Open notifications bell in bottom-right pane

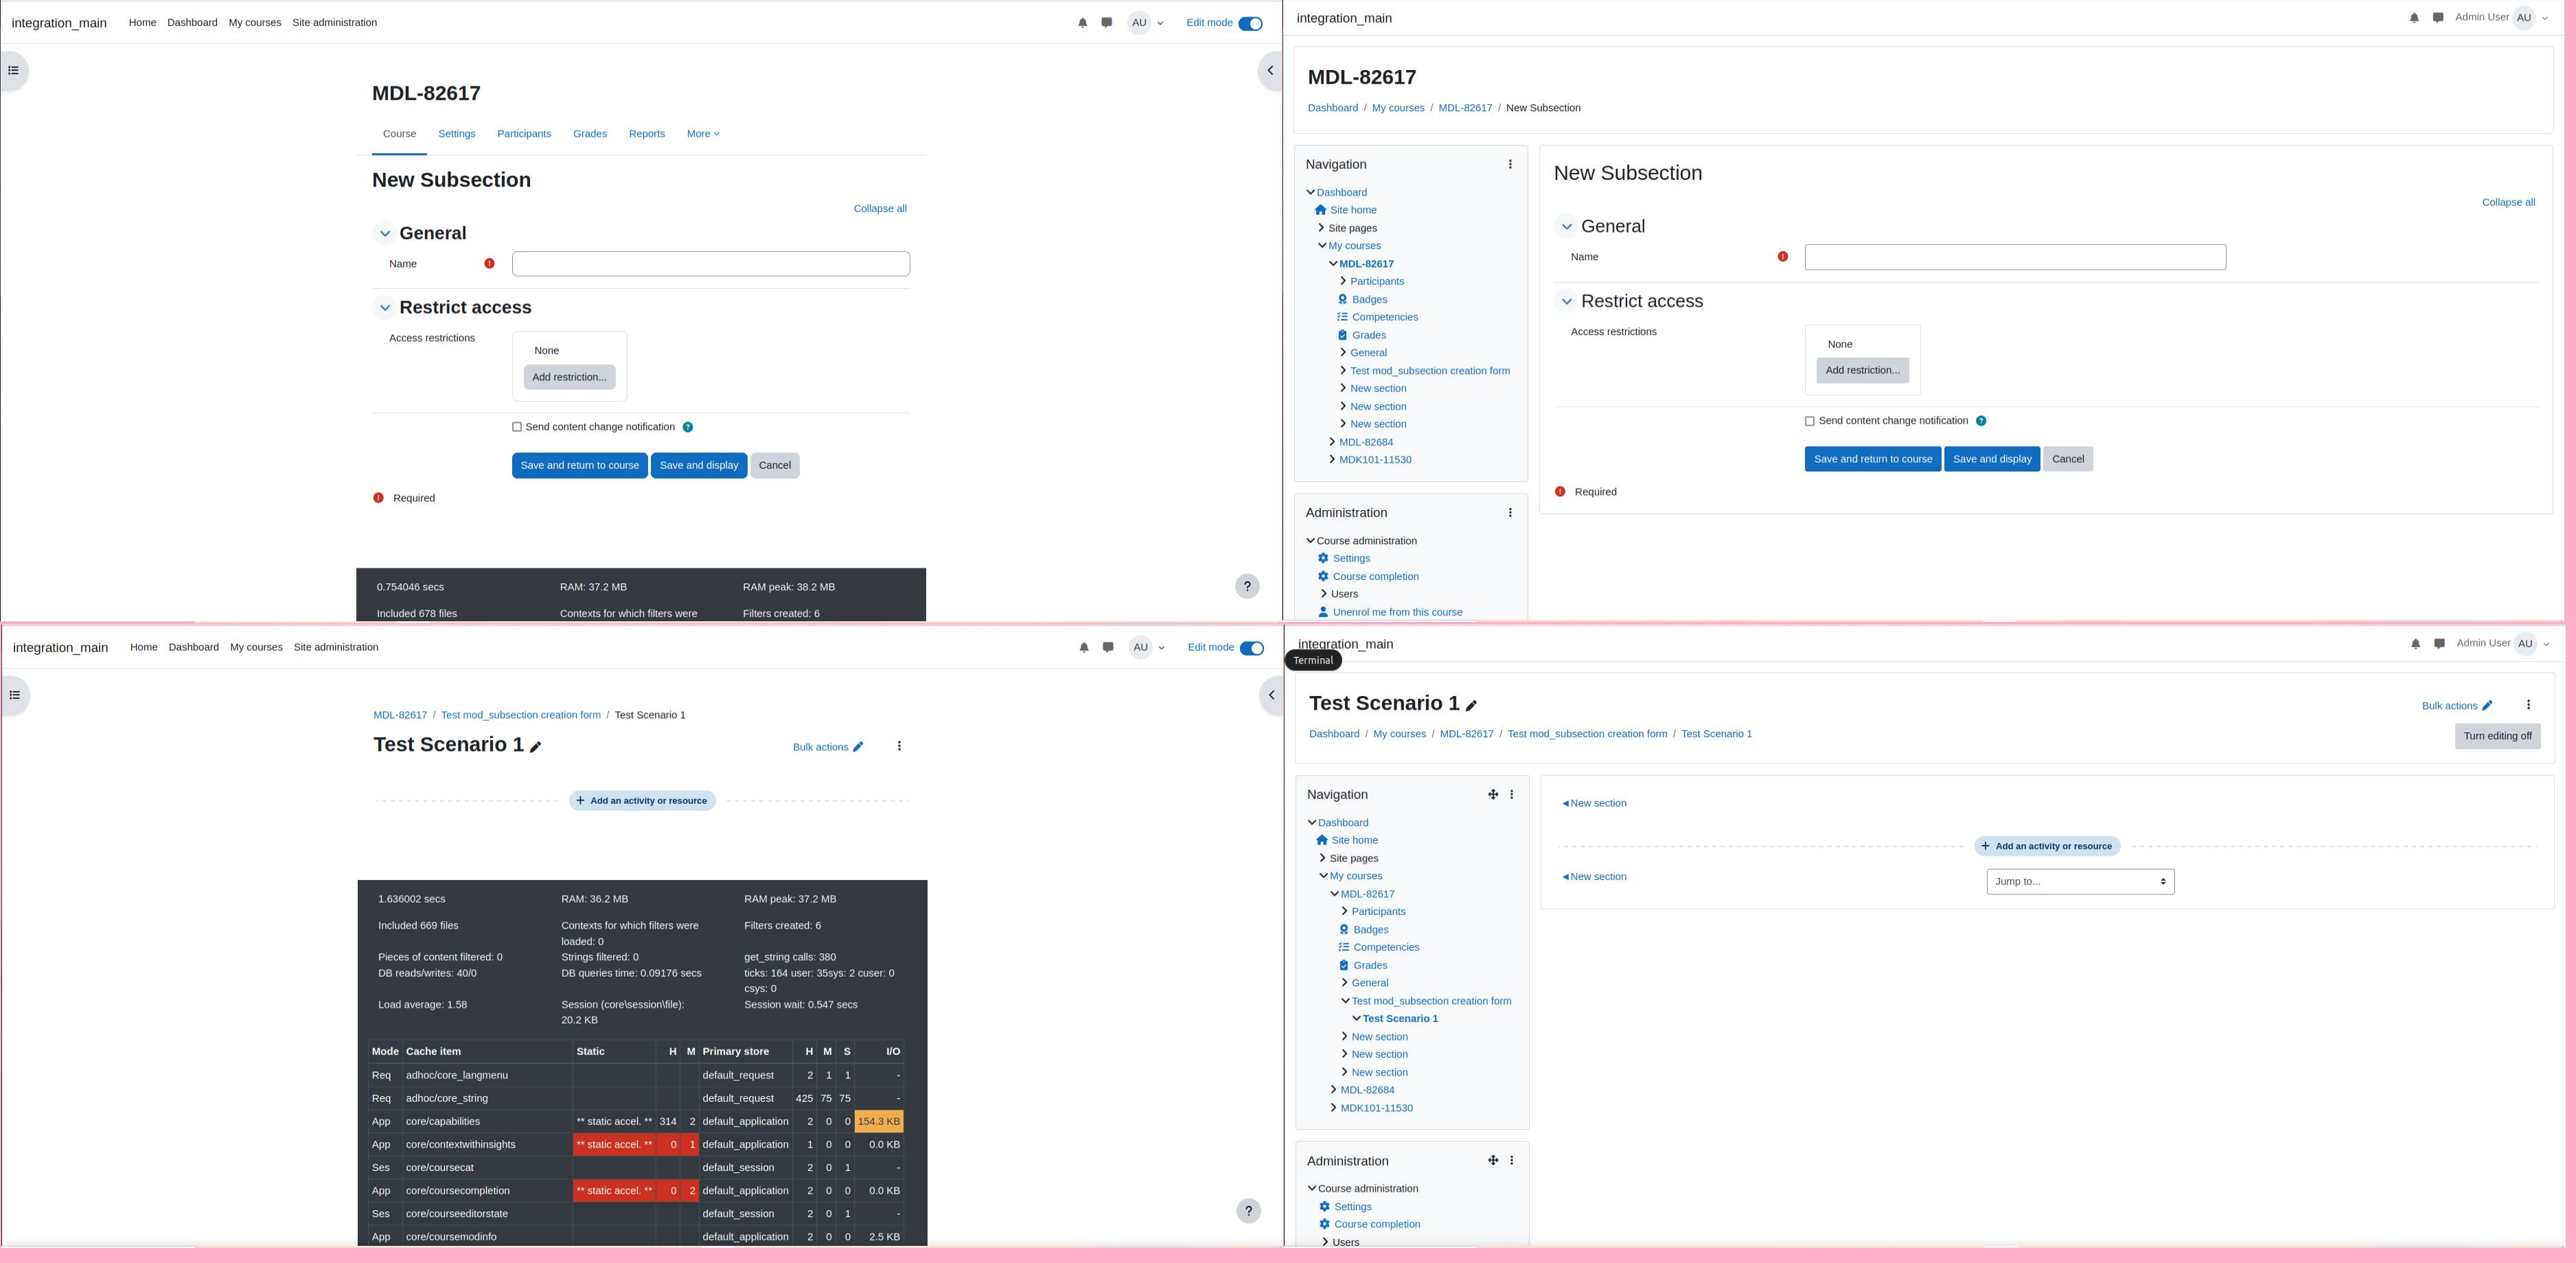[x=2416, y=644]
